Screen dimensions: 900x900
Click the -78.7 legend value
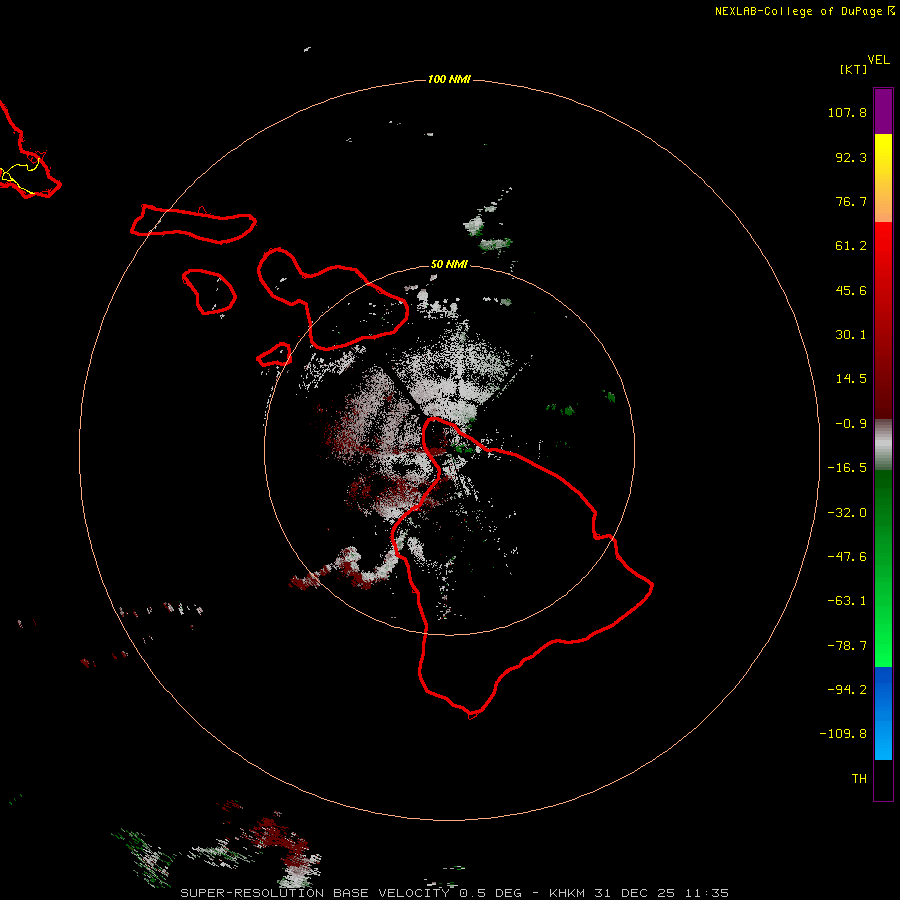(847, 646)
